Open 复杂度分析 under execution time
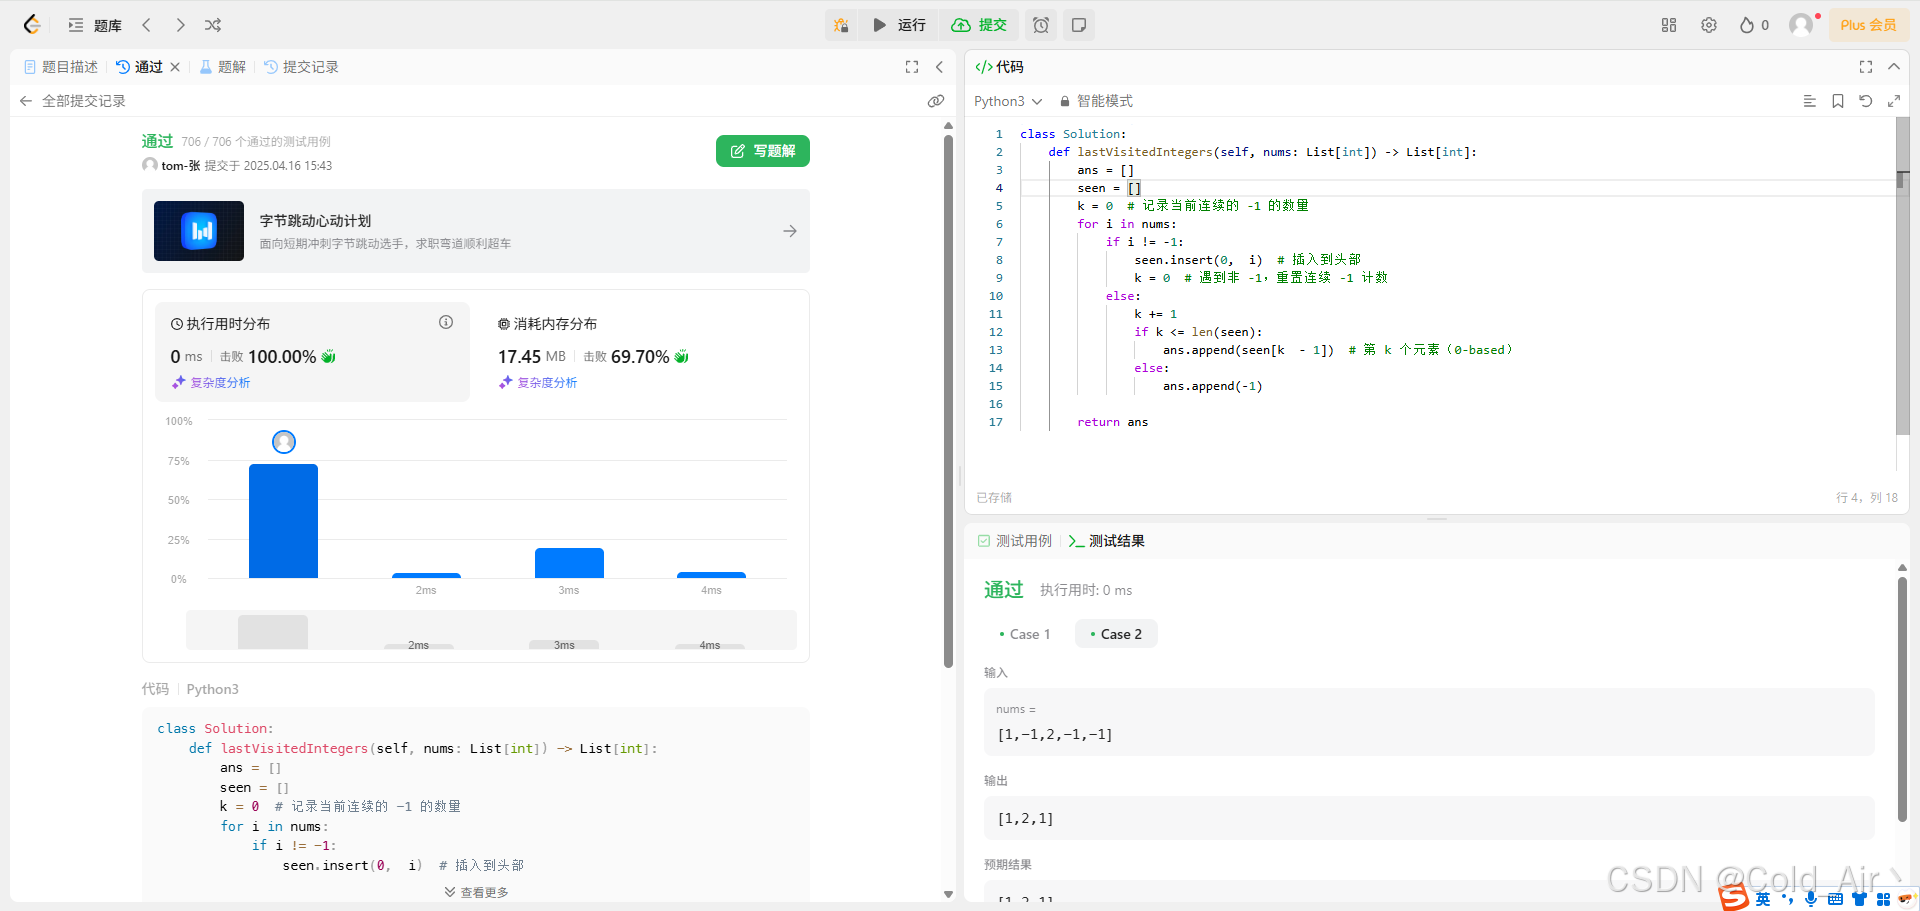 pyautogui.click(x=211, y=383)
